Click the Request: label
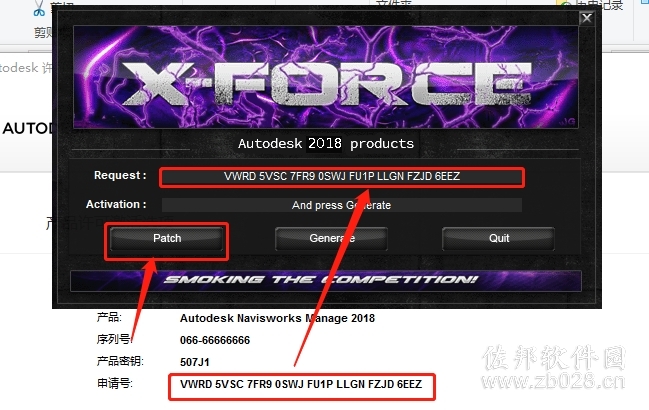This screenshot has width=649, height=410. [x=120, y=175]
